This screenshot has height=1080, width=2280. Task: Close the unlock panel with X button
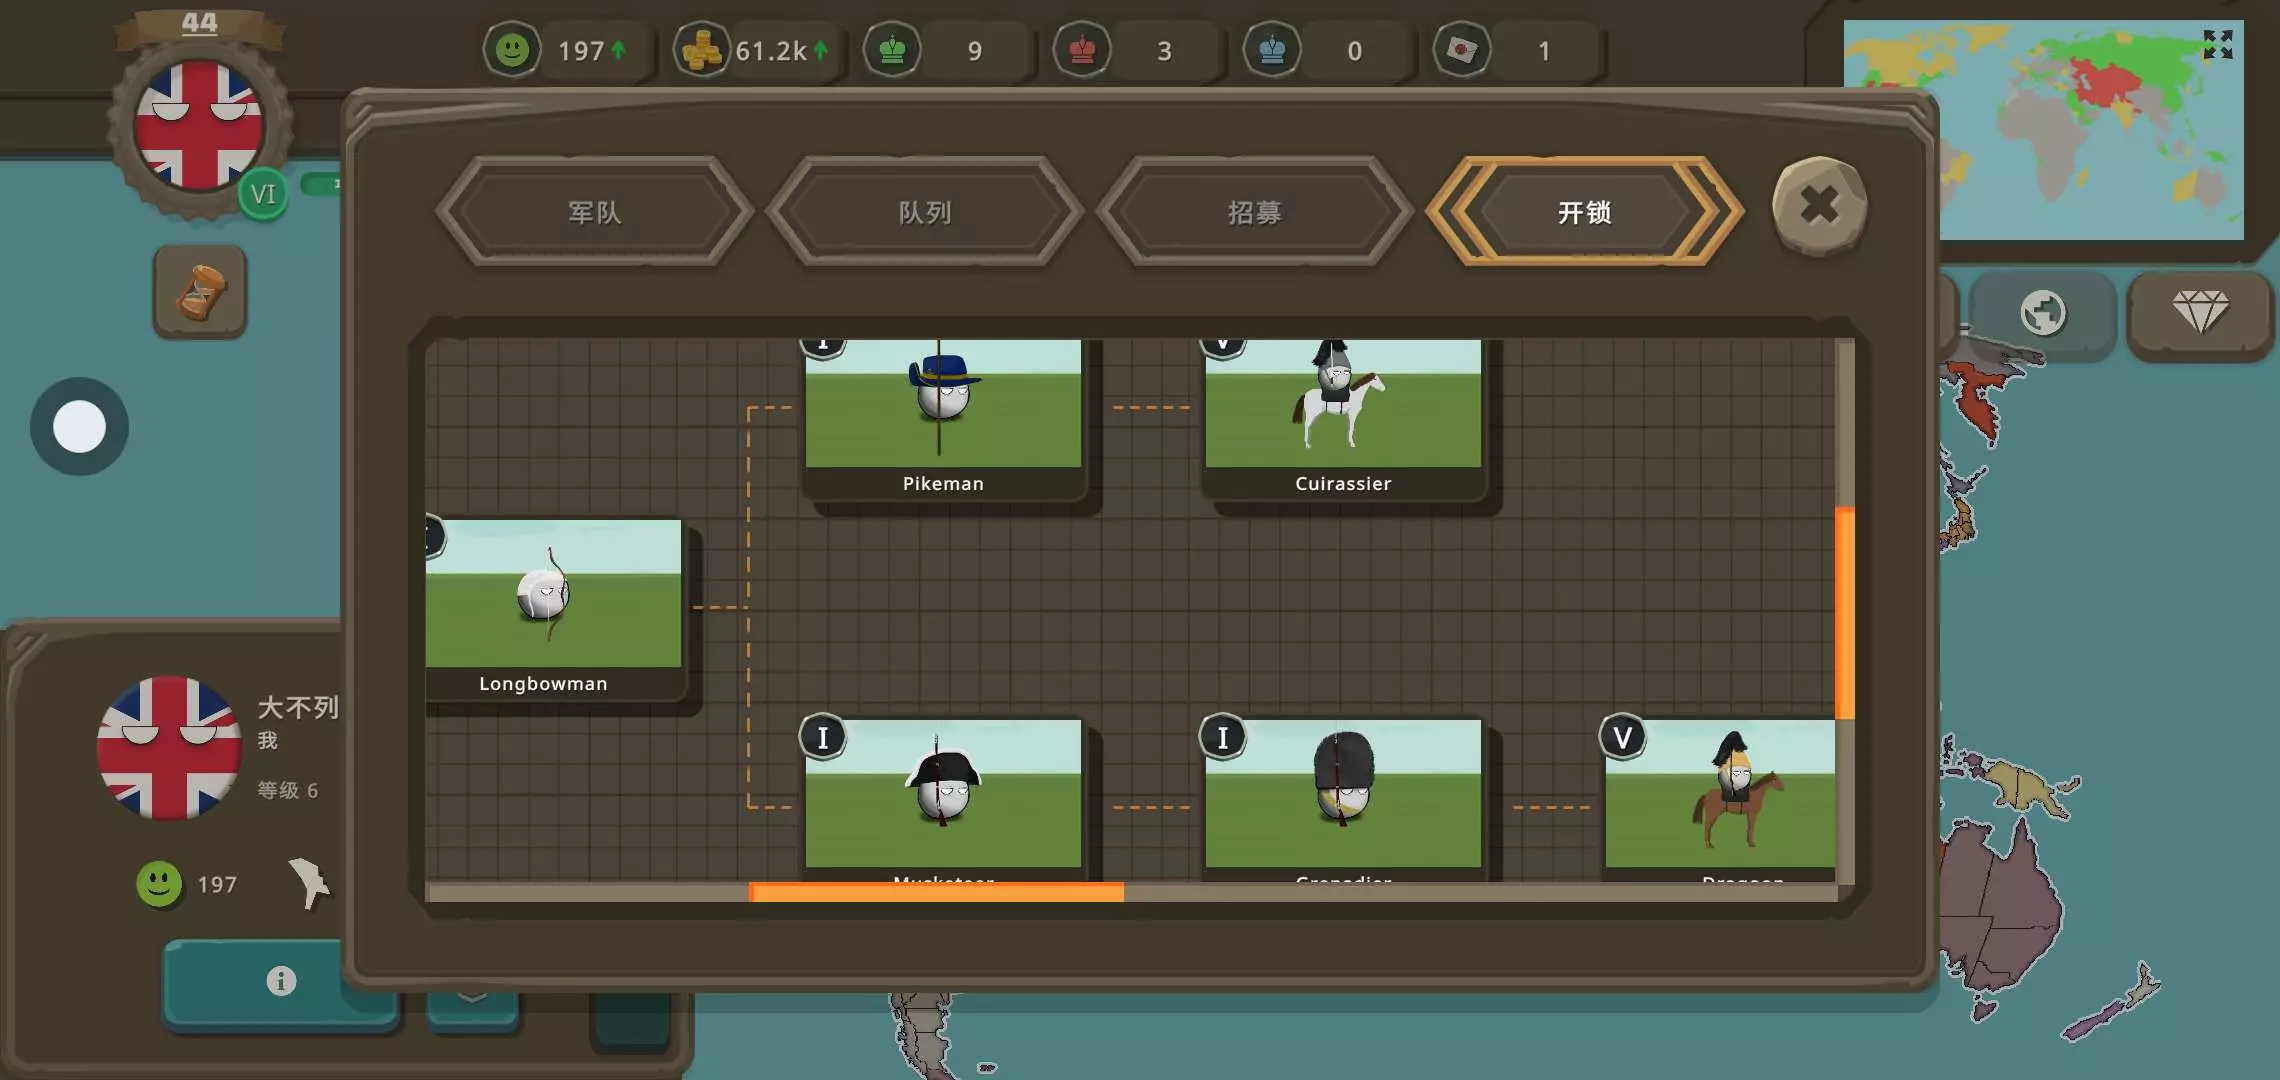[x=1819, y=206]
